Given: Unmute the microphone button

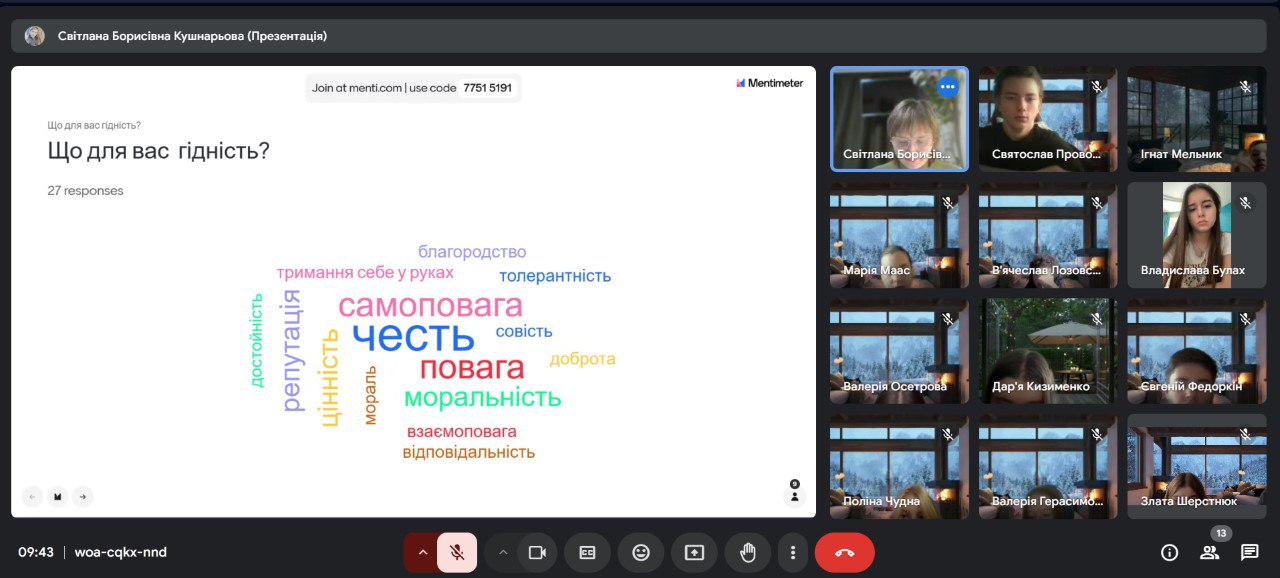Looking at the screenshot, I should pyautogui.click(x=457, y=552).
